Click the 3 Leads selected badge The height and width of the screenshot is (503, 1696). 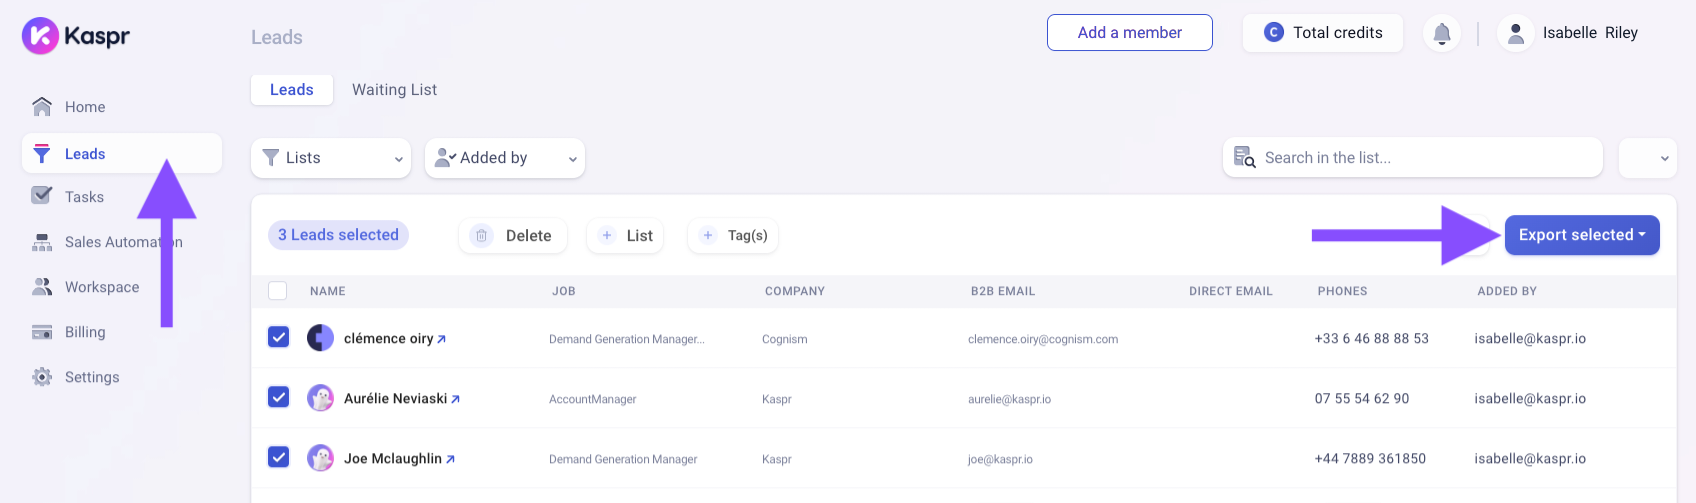click(x=338, y=235)
